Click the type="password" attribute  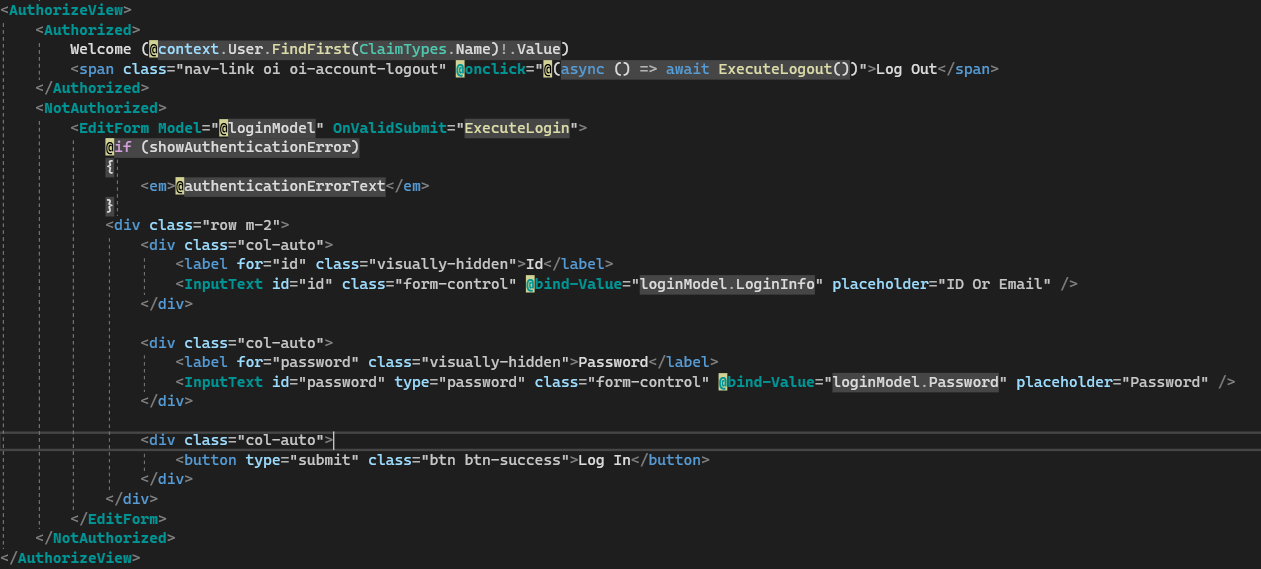pos(460,382)
